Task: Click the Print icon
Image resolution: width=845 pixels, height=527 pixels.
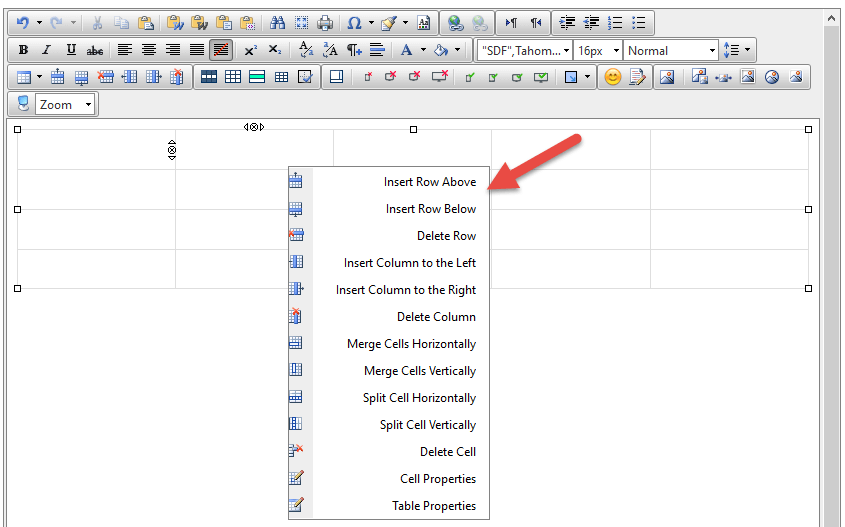Action: click(x=325, y=22)
